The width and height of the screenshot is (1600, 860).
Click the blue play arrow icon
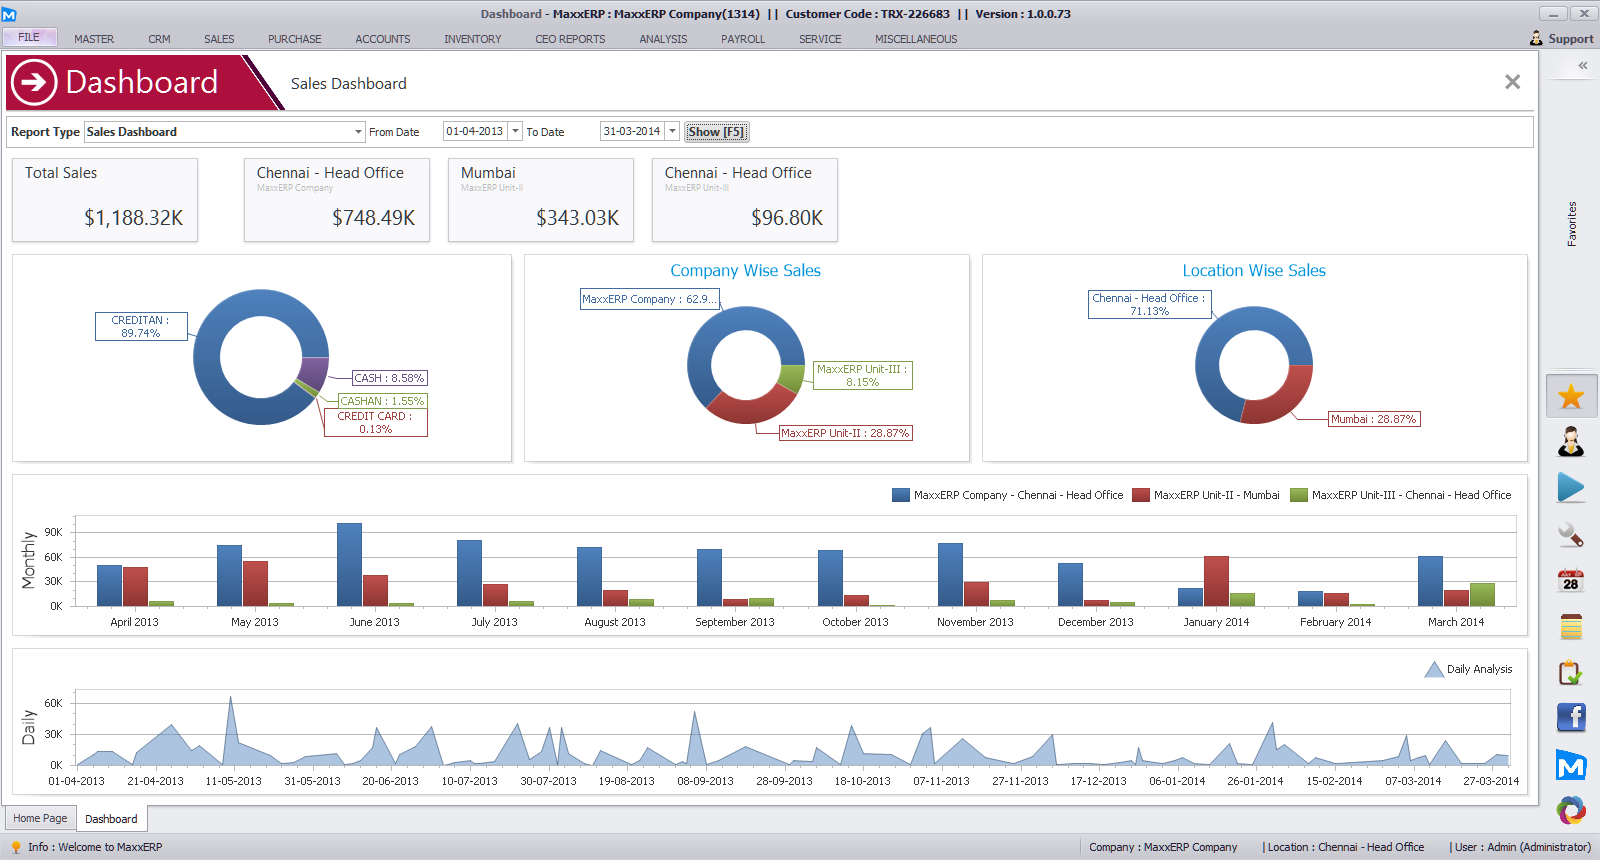tap(1571, 488)
